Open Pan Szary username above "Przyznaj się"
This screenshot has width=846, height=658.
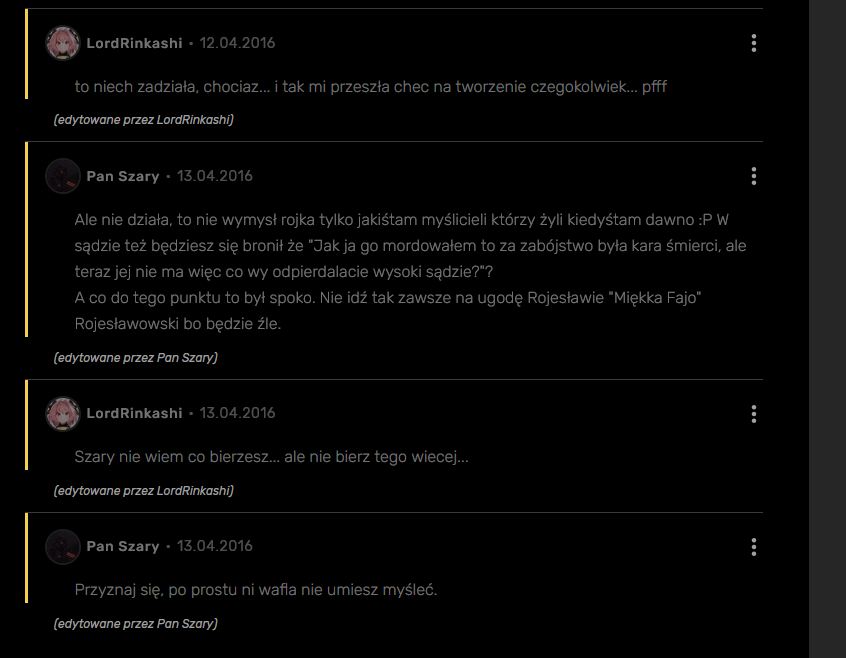pyautogui.click(x=123, y=546)
